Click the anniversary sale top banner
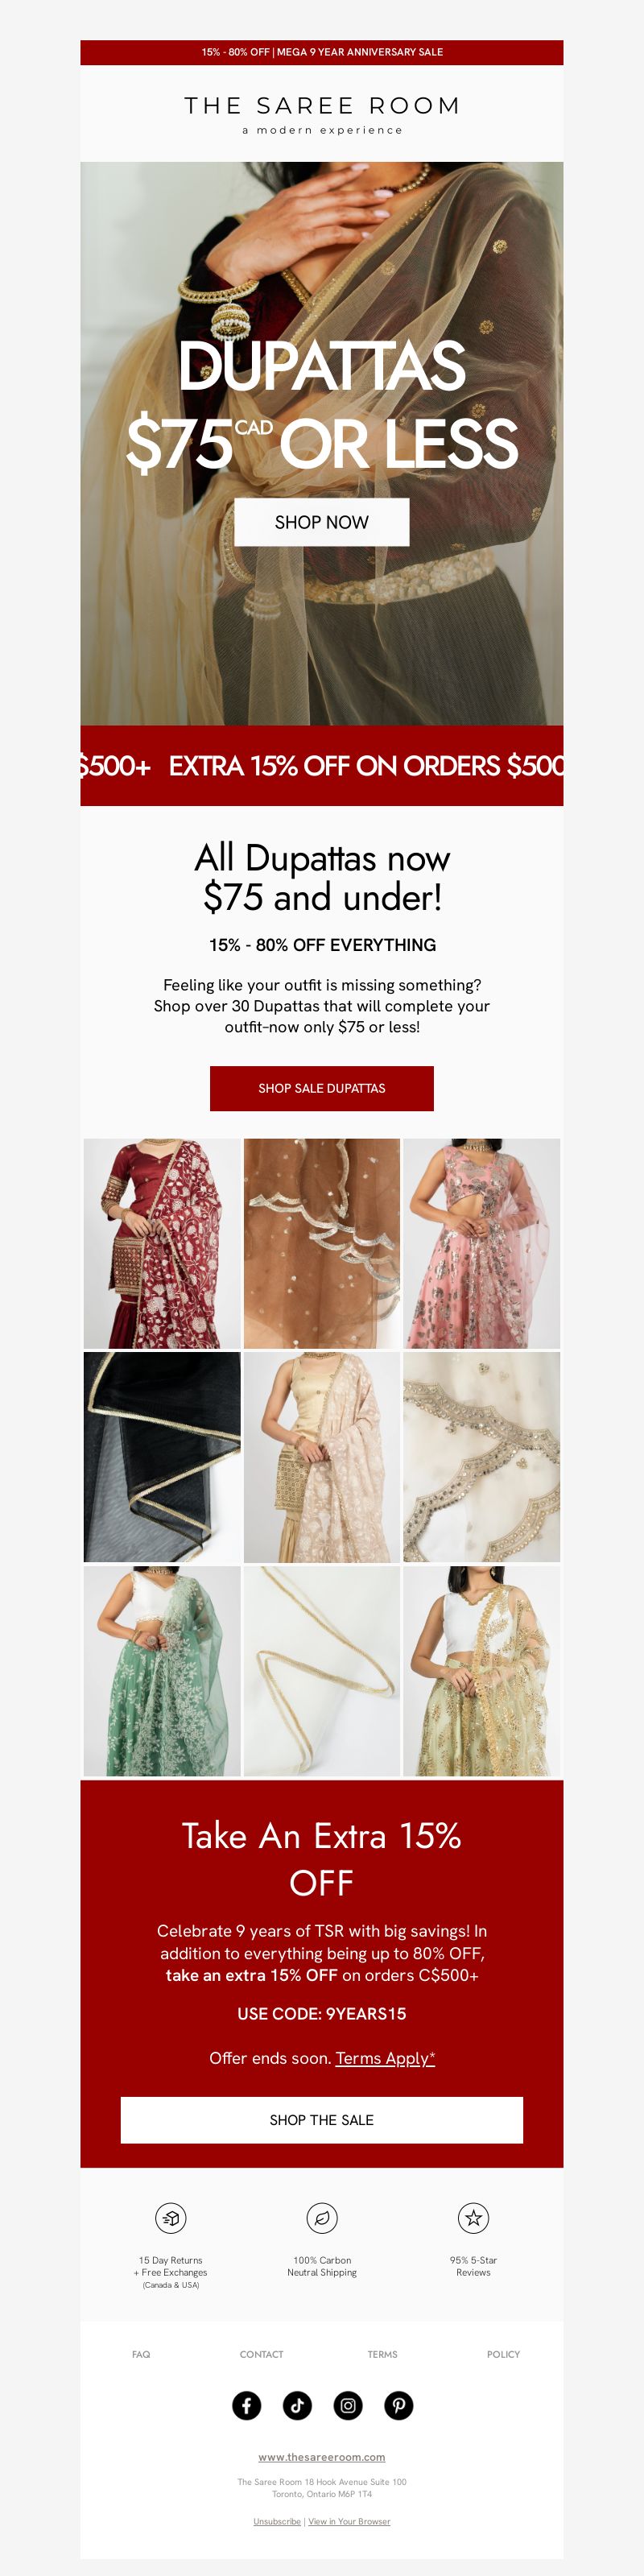Viewport: 644px width, 2576px height. point(322,52)
